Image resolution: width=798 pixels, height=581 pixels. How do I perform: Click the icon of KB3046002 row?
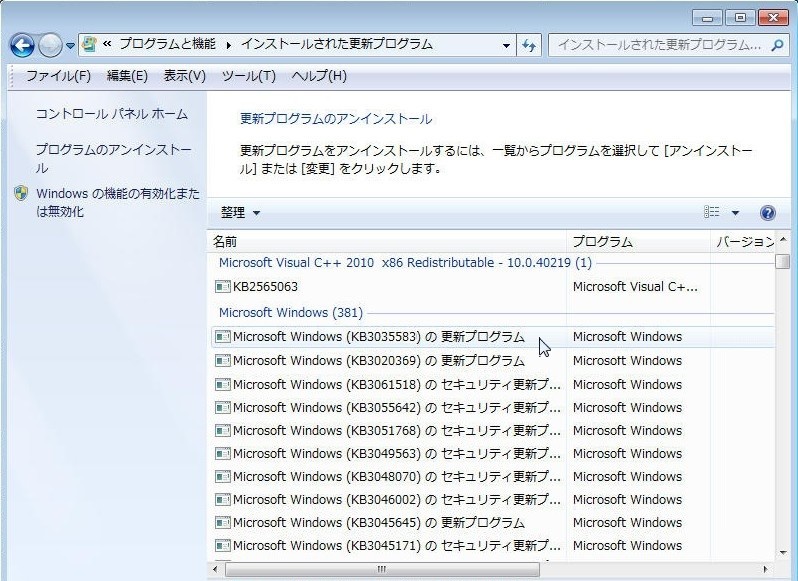point(222,500)
